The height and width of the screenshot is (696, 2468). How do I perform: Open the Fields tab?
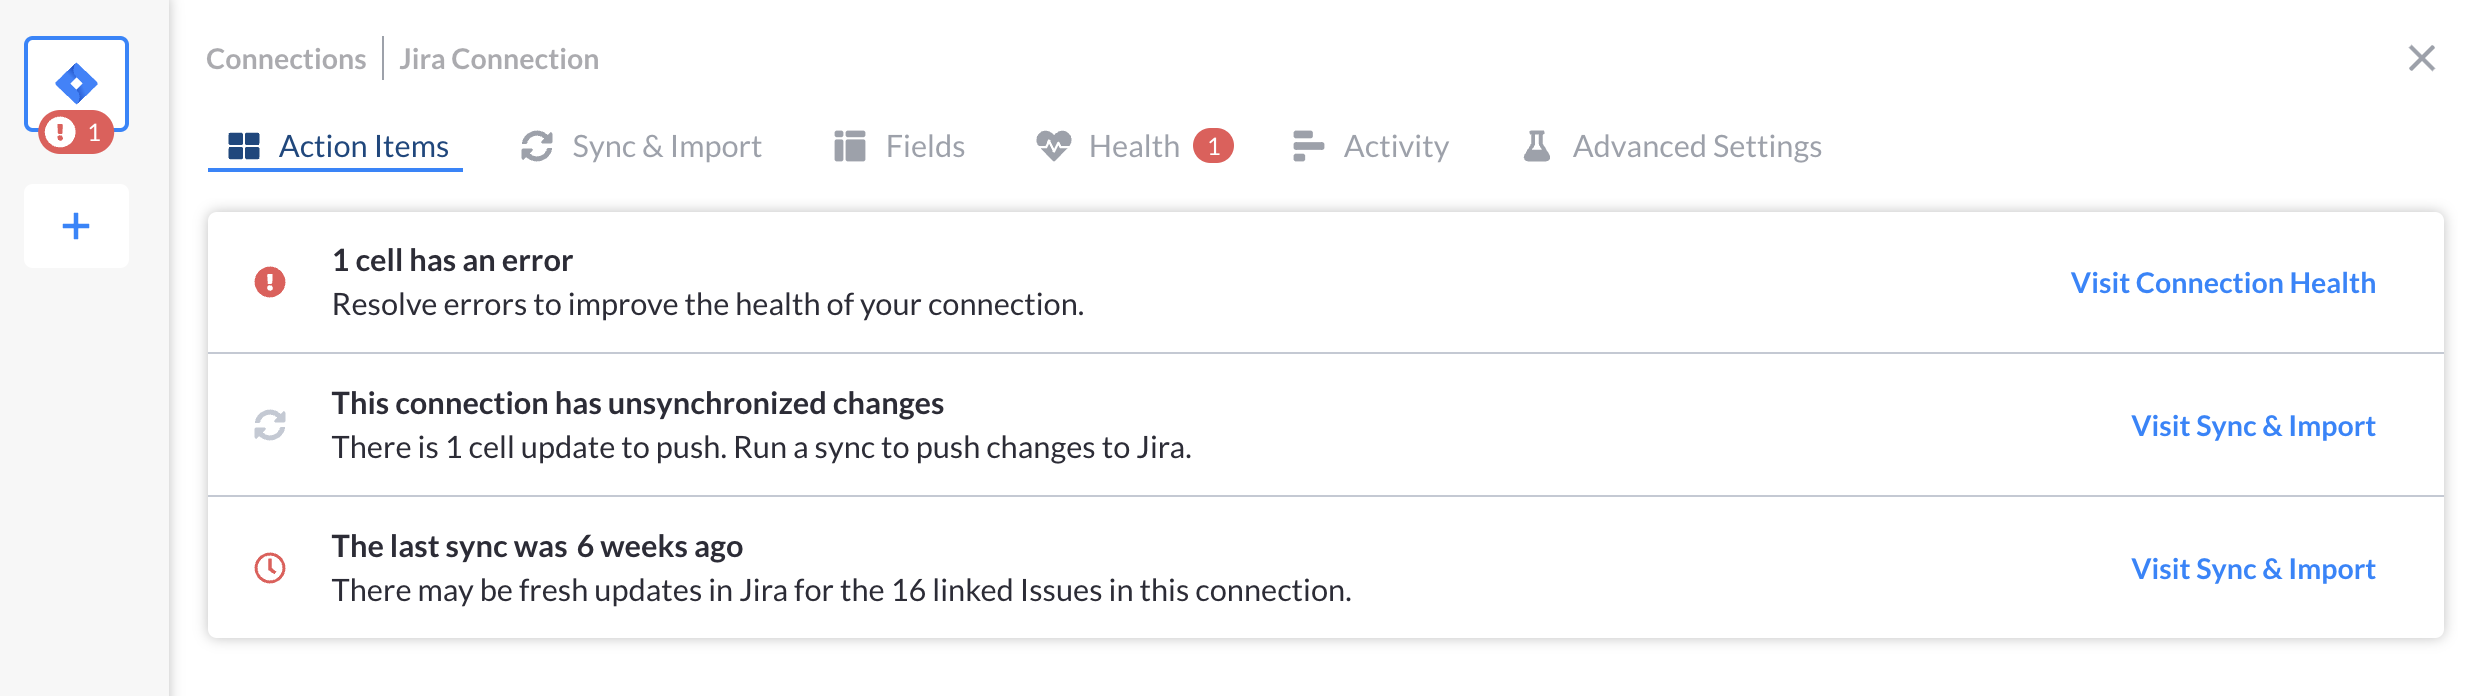click(x=900, y=146)
